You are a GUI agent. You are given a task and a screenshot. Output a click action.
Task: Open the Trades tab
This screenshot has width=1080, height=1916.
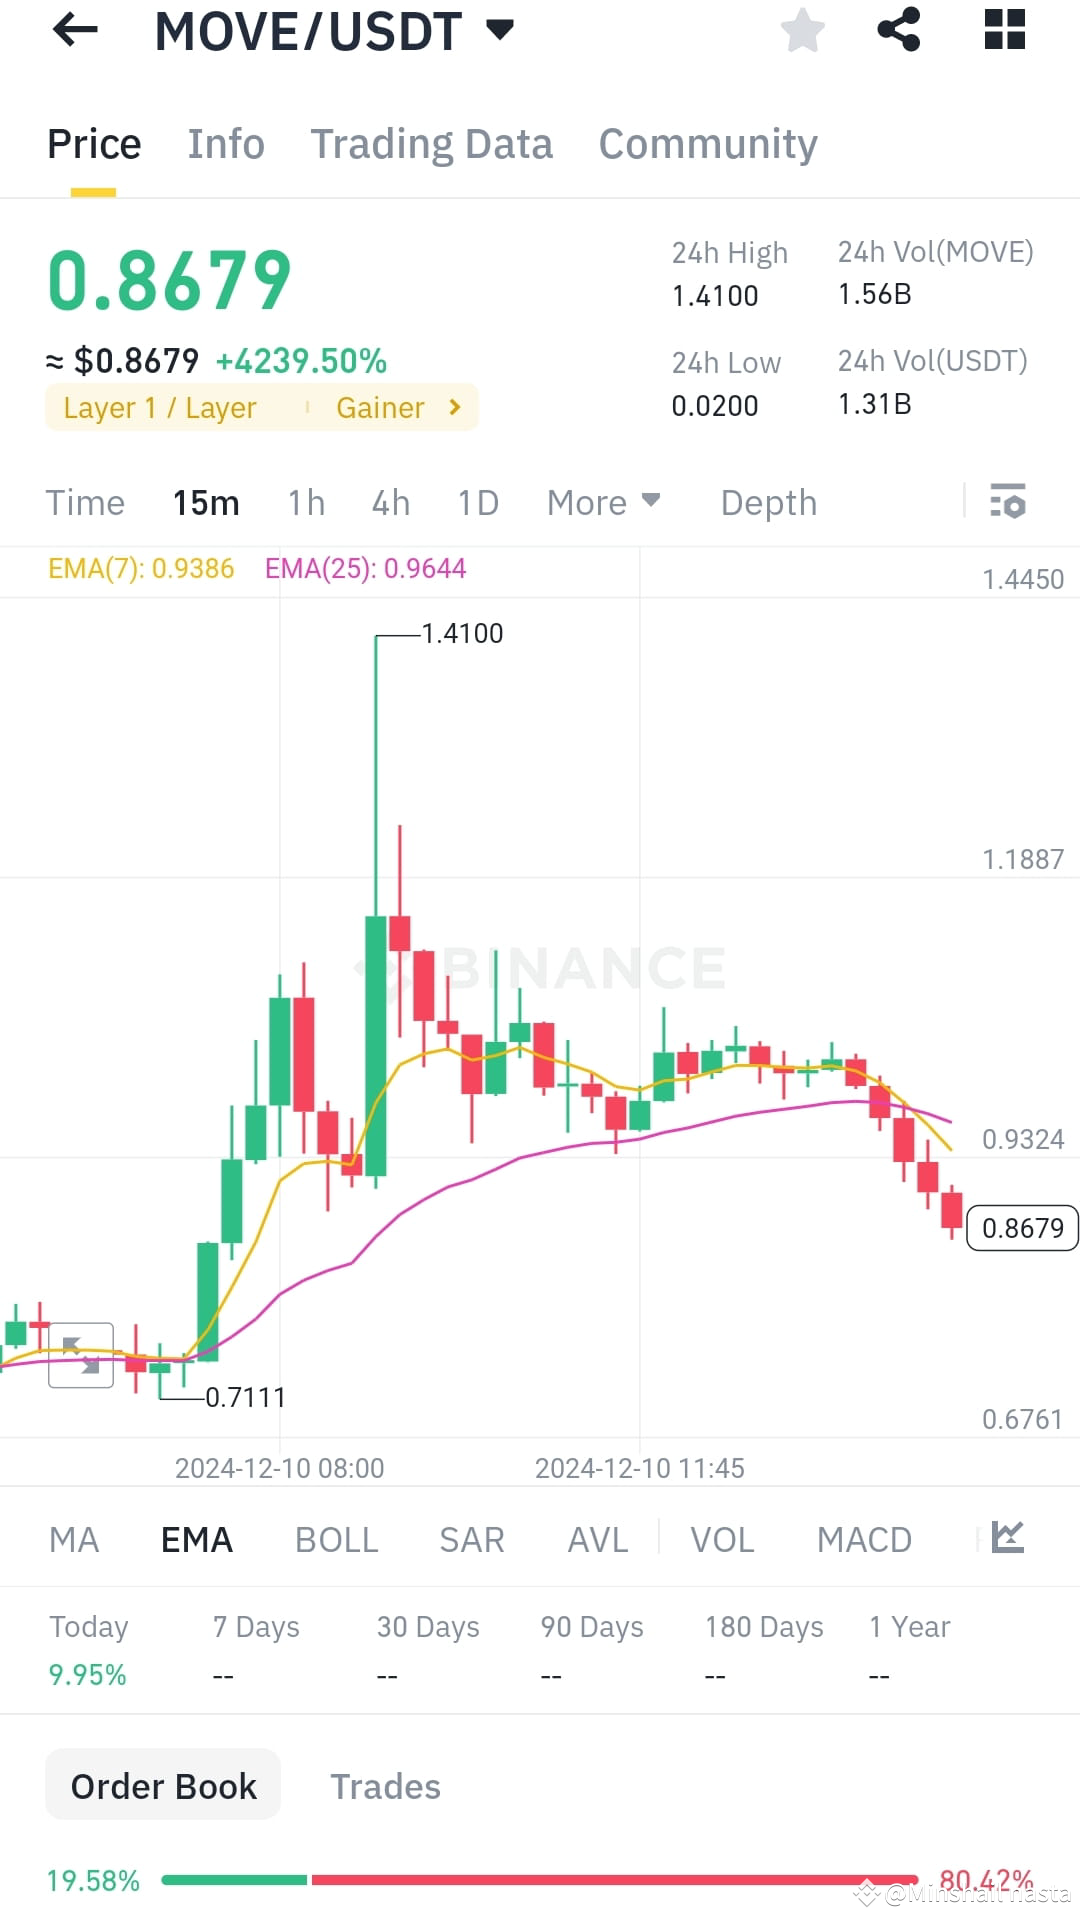pyautogui.click(x=386, y=1785)
